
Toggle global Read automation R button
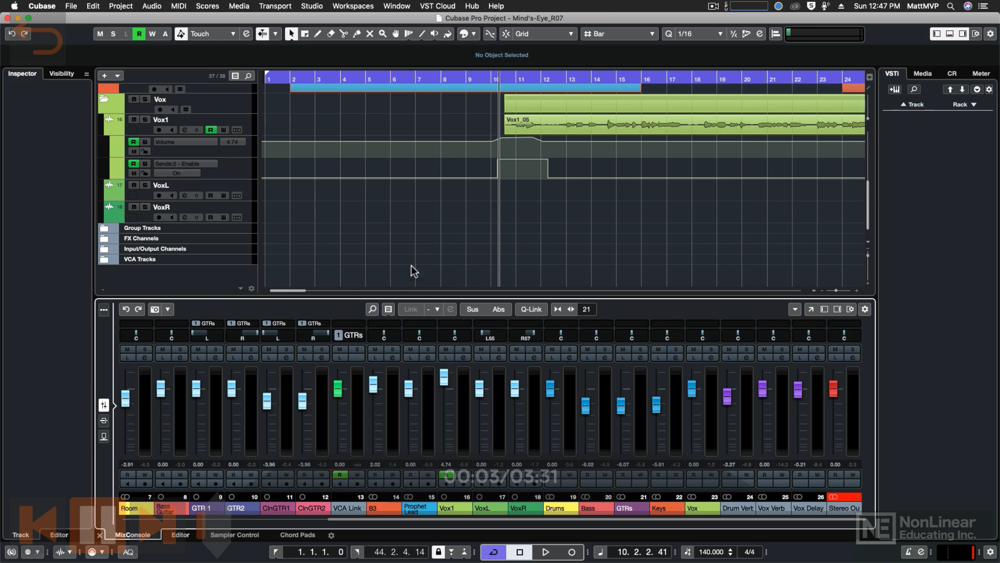point(139,34)
